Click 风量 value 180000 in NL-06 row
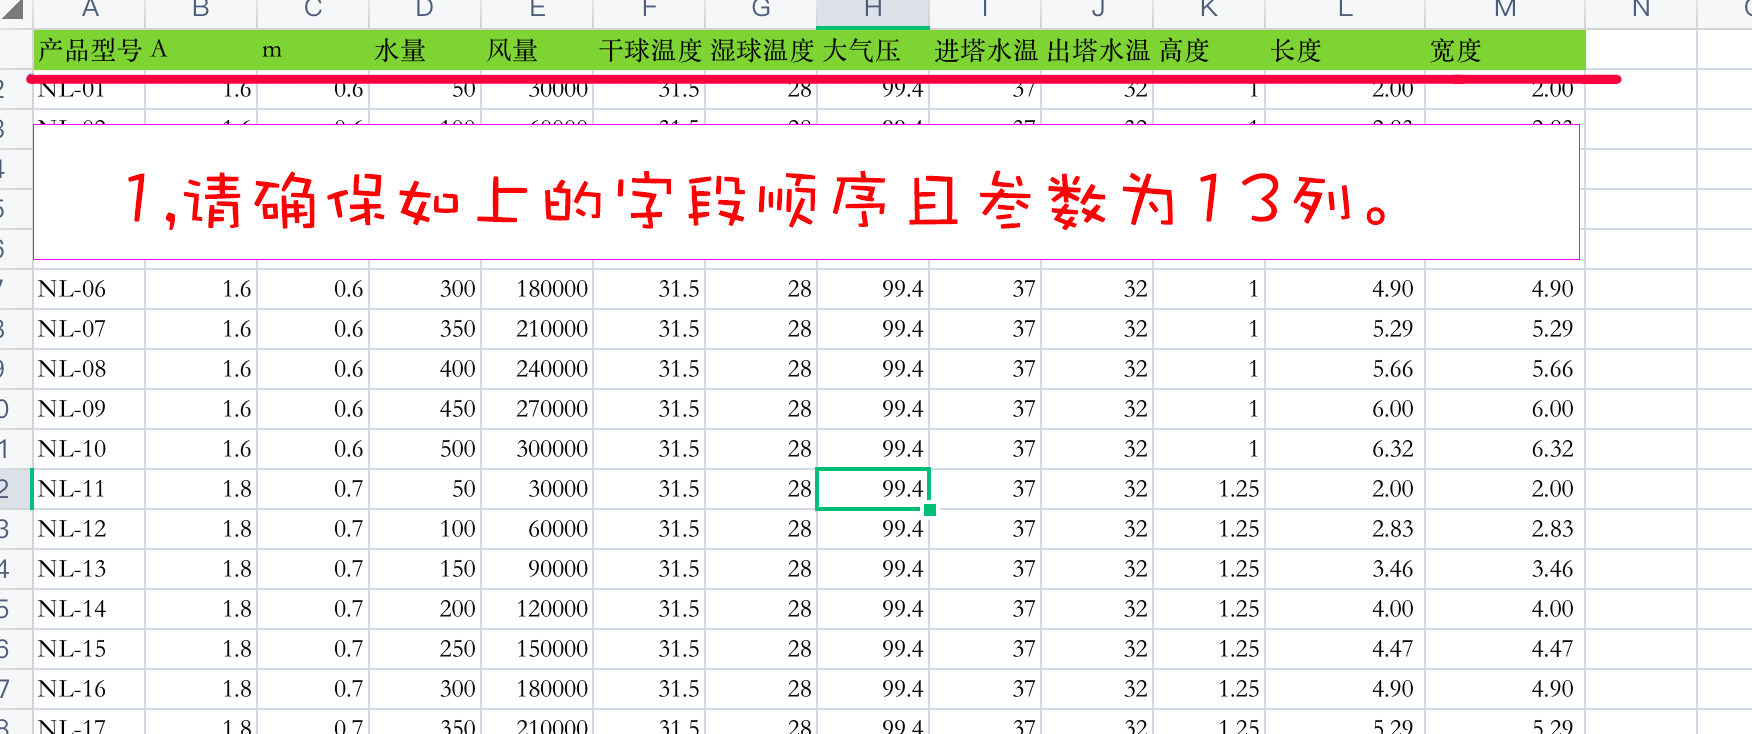Image resolution: width=1752 pixels, height=734 pixels. click(x=537, y=289)
